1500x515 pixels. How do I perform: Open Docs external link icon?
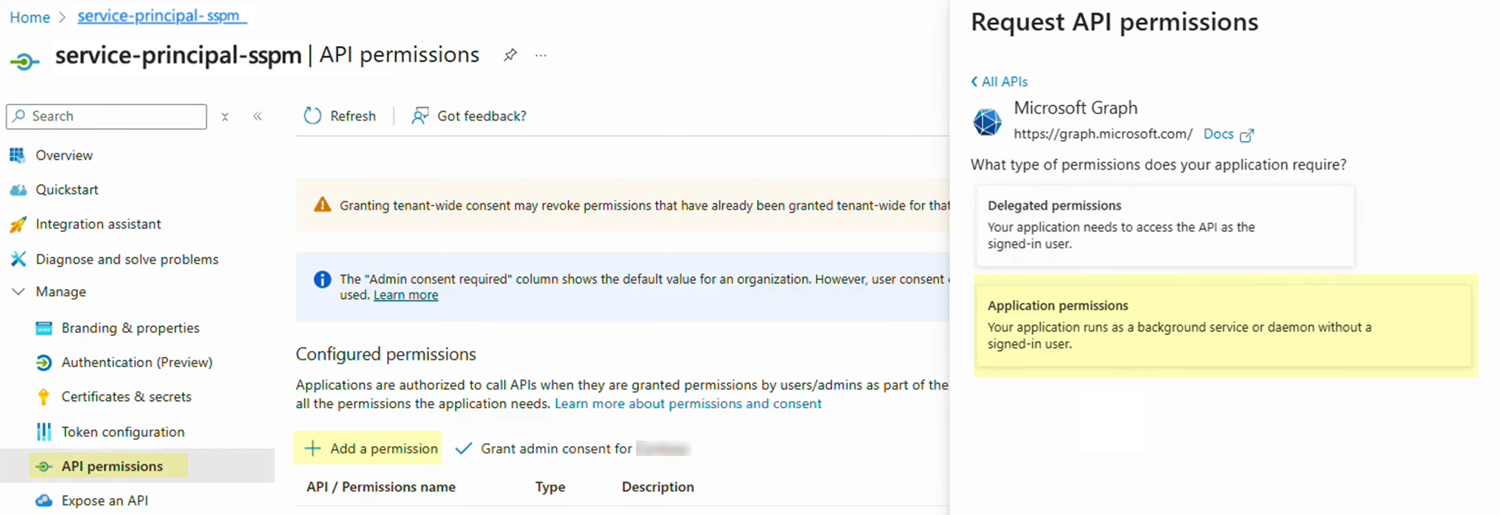(x=1246, y=135)
